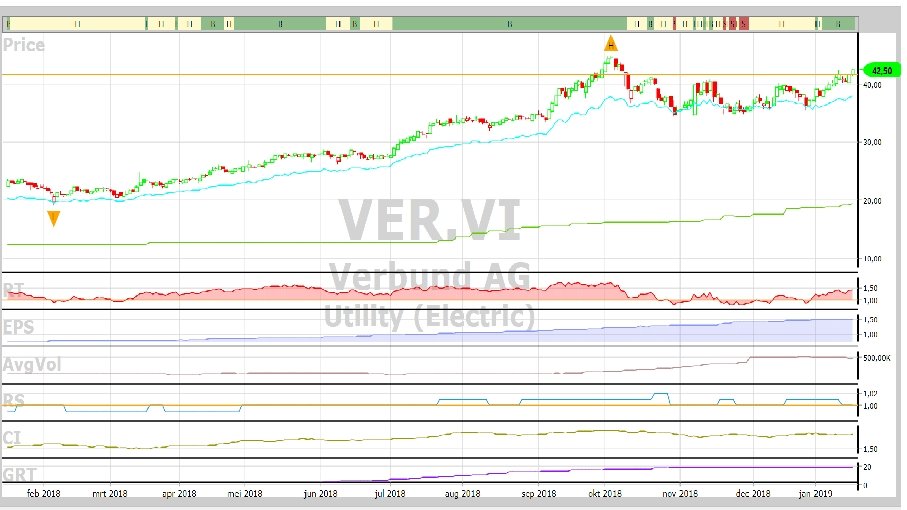This screenshot has height=510, width=907.
Task: Select the okt 2018 date label
Action: pos(604,493)
